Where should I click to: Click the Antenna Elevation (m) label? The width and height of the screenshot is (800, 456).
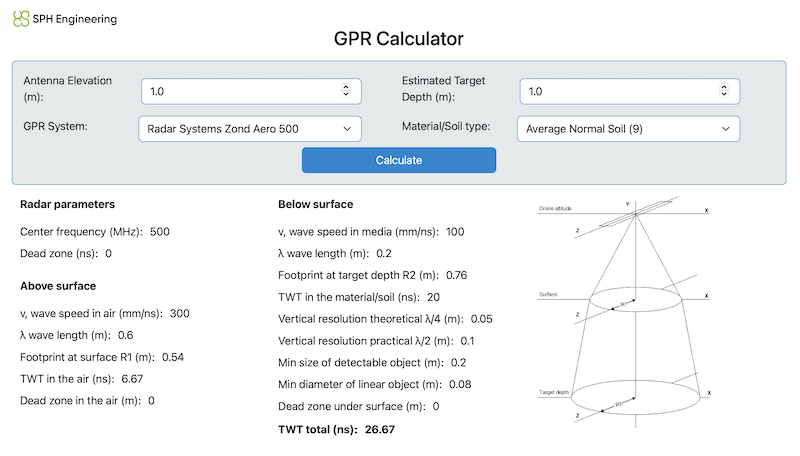(67, 89)
